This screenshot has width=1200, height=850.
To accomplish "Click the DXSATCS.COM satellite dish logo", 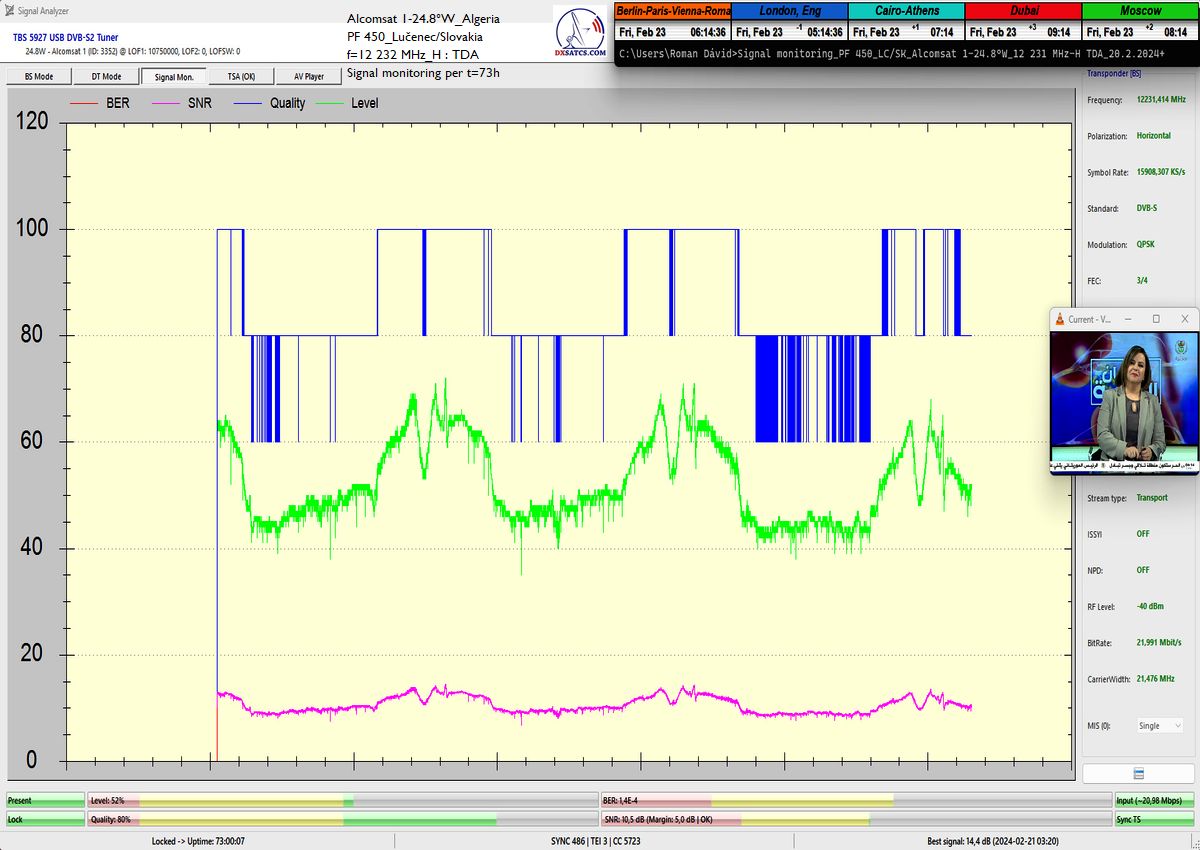I will click(x=581, y=33).
